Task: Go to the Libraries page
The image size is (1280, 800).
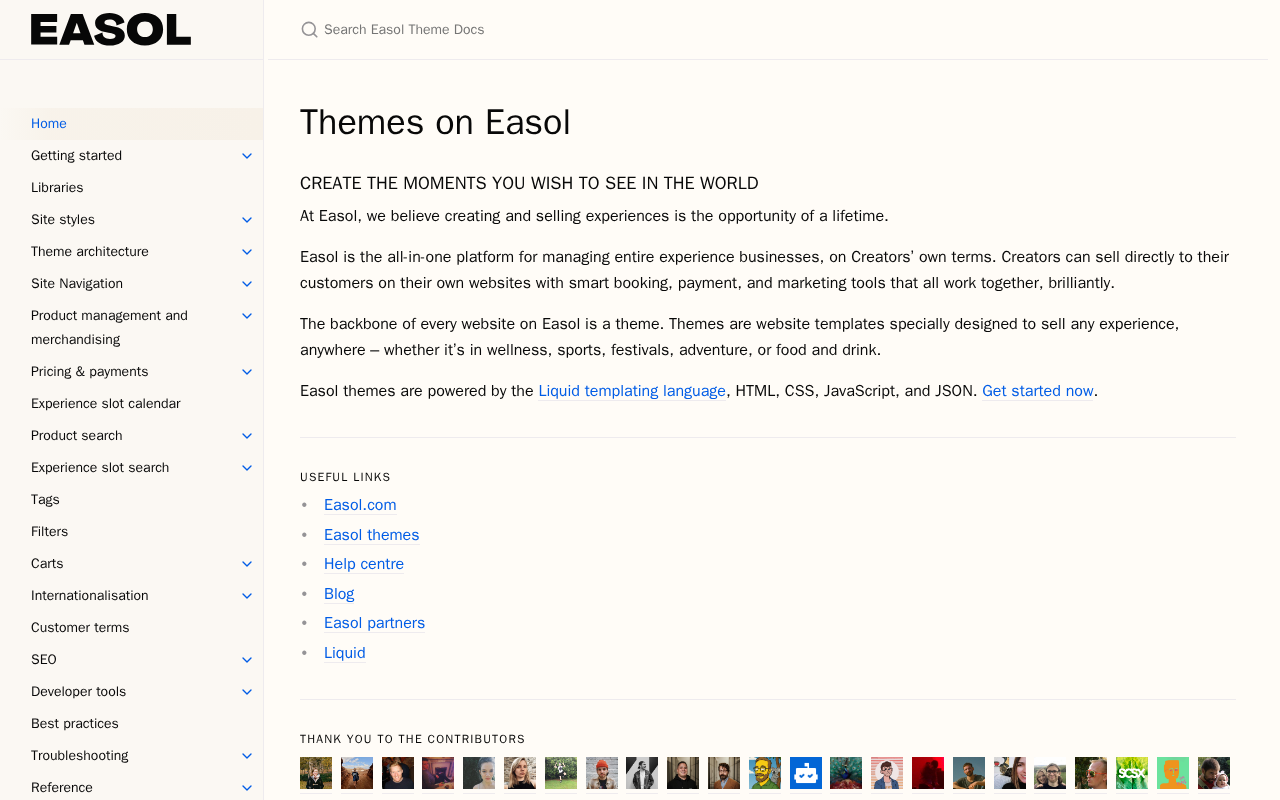Action: coord(57,188)
